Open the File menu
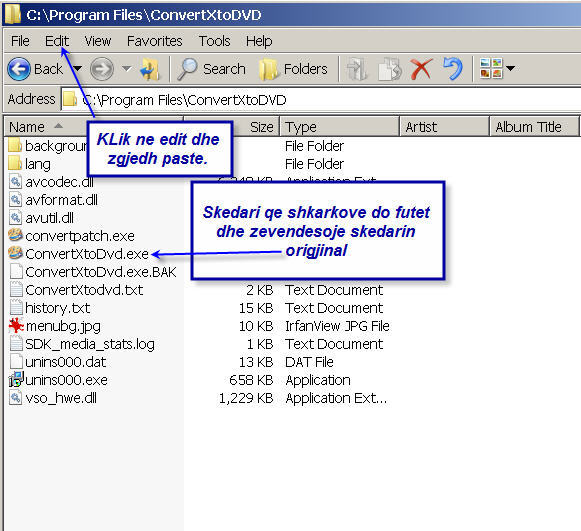The width and height of the screenshot is (581, 531). point(20,41)
